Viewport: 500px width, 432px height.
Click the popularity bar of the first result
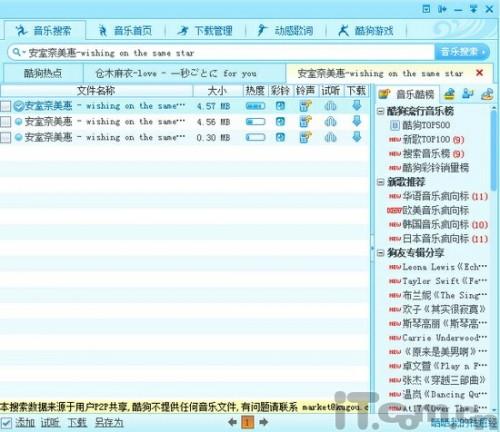[x=255, y=106]
